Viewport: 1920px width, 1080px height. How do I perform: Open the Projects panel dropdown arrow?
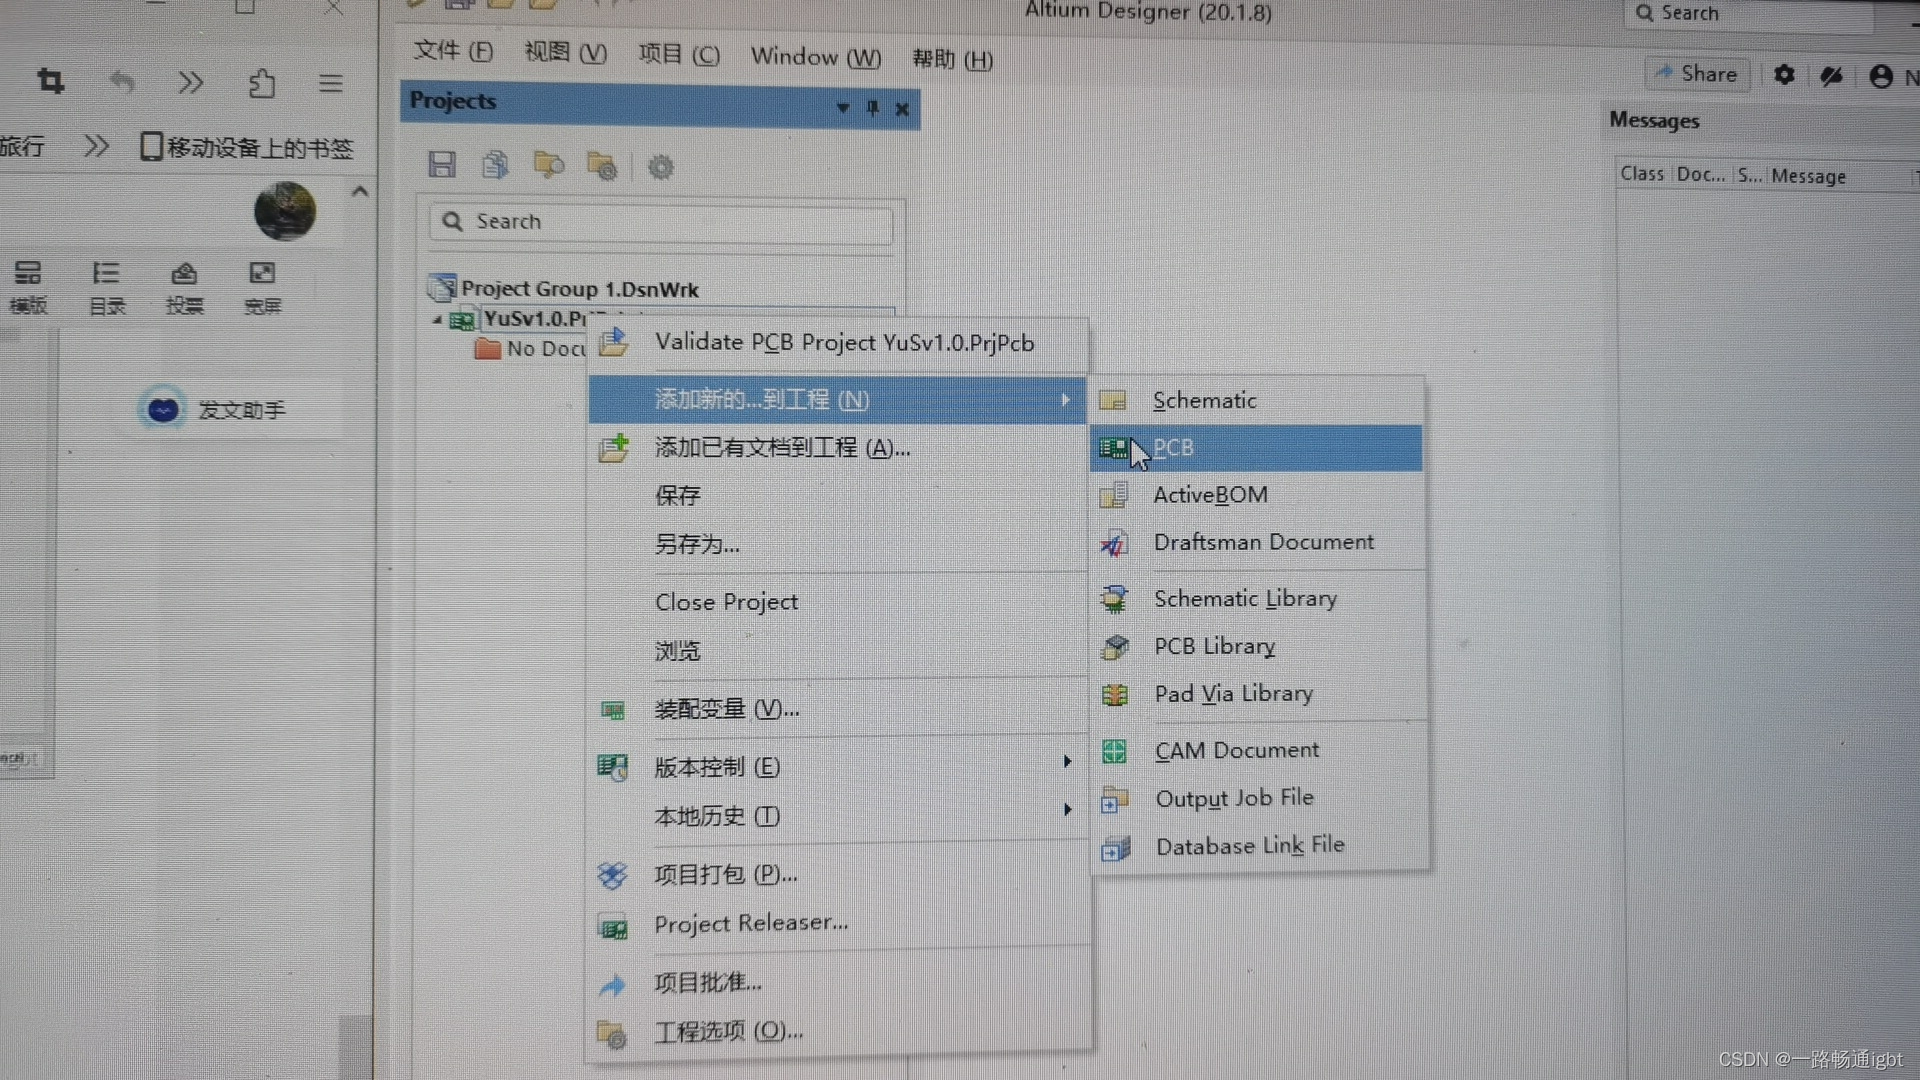[842, 108]
